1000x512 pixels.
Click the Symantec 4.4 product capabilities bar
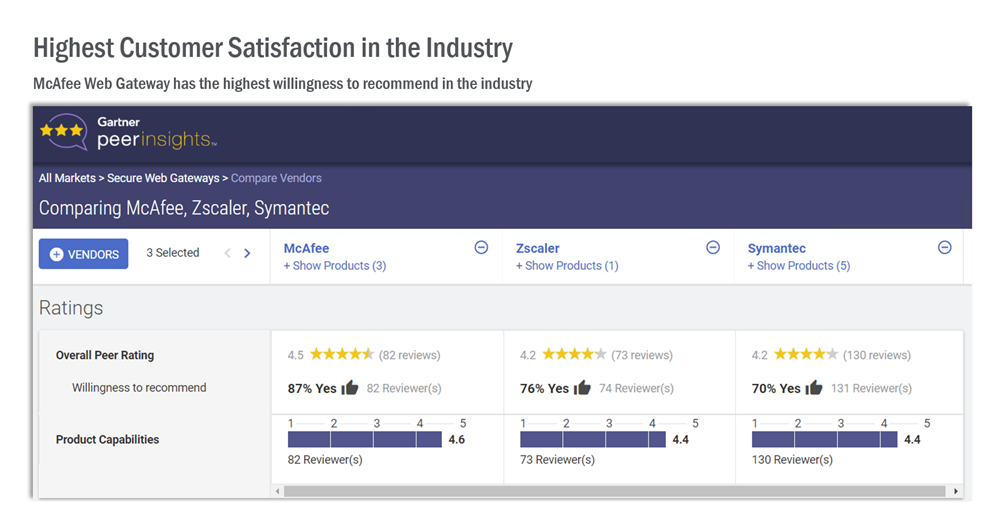click(x=825, y=439)
